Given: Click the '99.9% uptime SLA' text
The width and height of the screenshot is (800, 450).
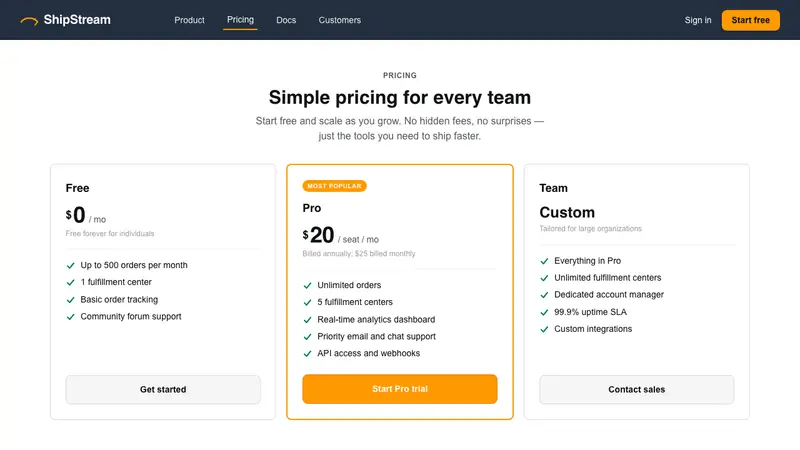Looking at the screenshot, I should [590, 312].
